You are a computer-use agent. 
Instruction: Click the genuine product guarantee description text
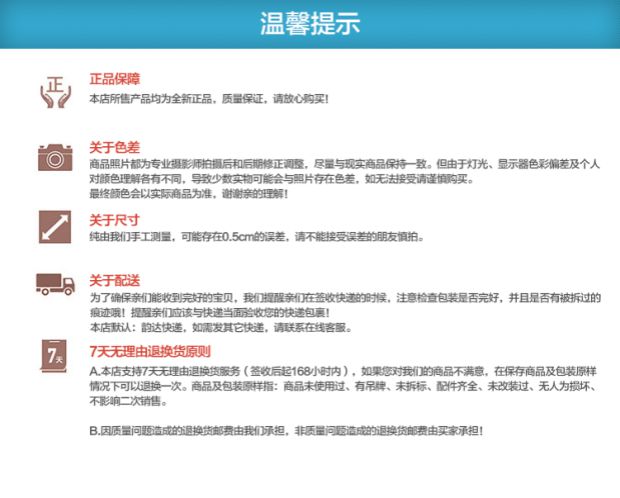click(x=209, y=98)
